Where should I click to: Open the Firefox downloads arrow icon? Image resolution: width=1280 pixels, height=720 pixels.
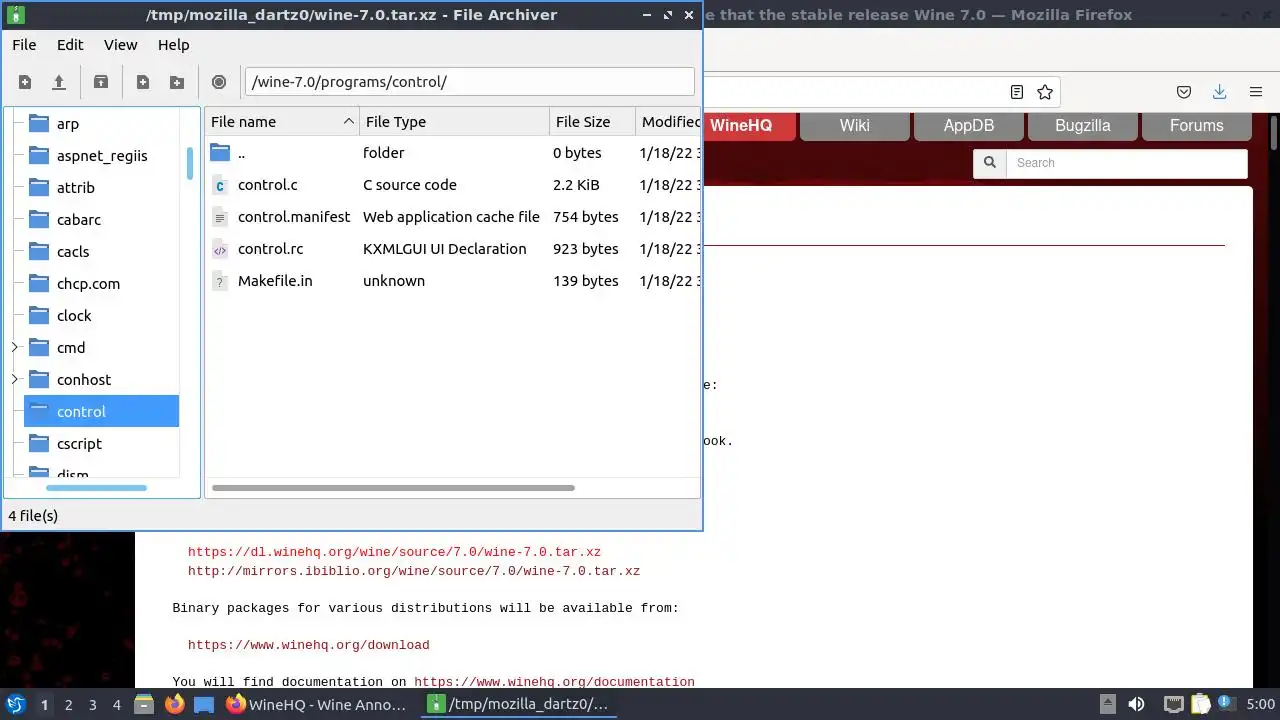[1220, 92]
